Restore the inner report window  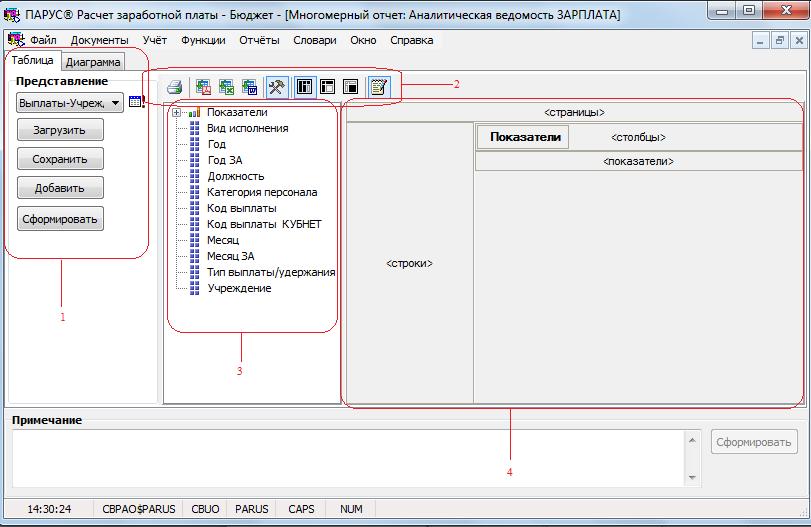(x=779, y=41)
